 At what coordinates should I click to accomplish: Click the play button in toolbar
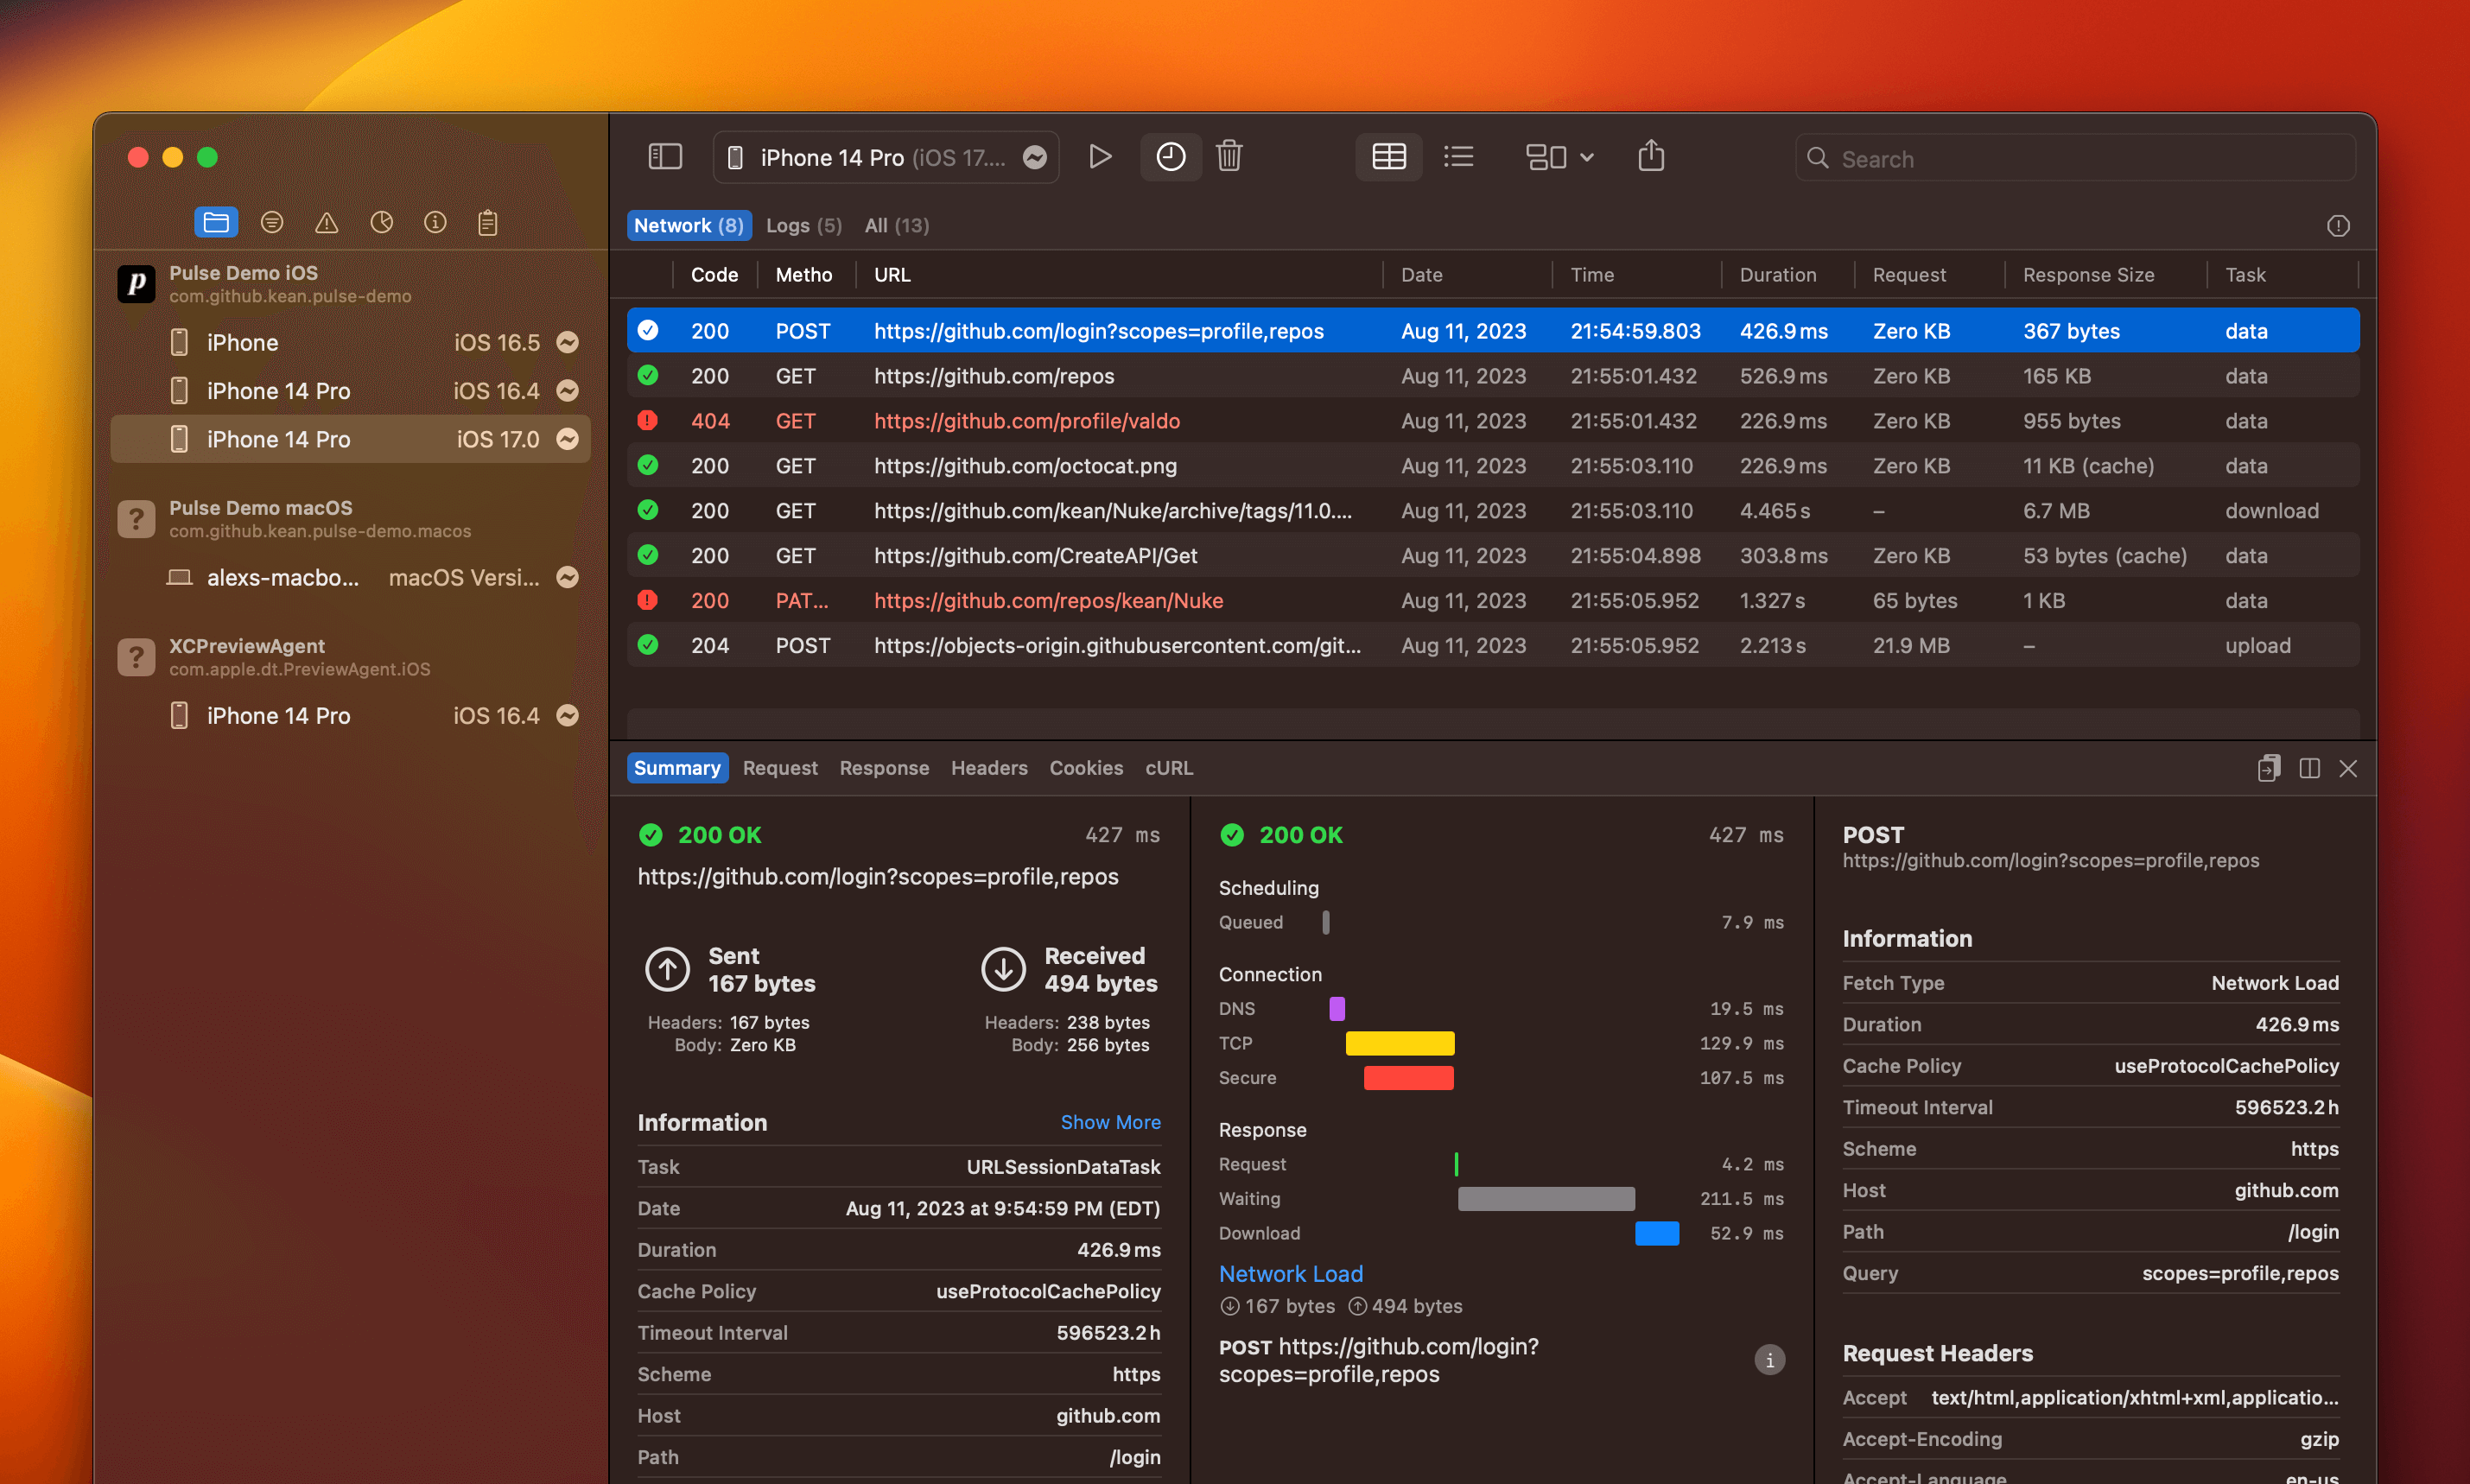1099,157
